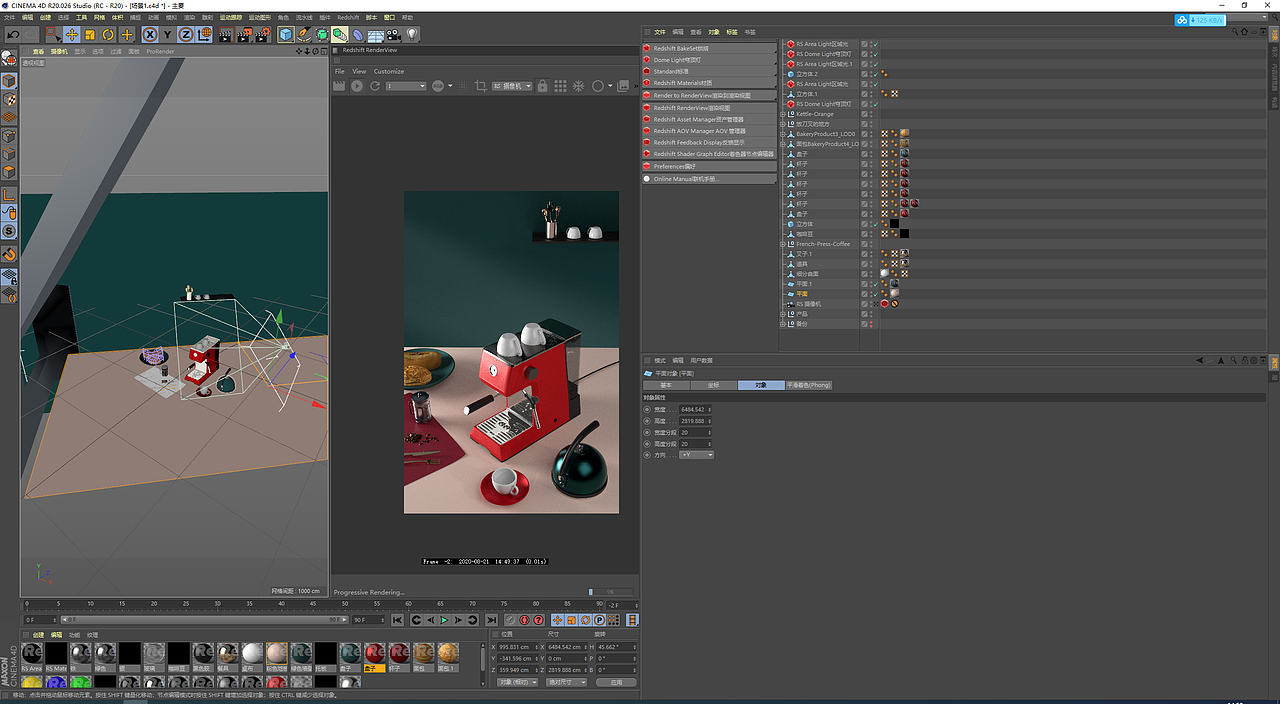The width and height of the screenshot is (1280, 704).
Task: Open Redshift Preferences entry
Action: click(x=709, y=166)
